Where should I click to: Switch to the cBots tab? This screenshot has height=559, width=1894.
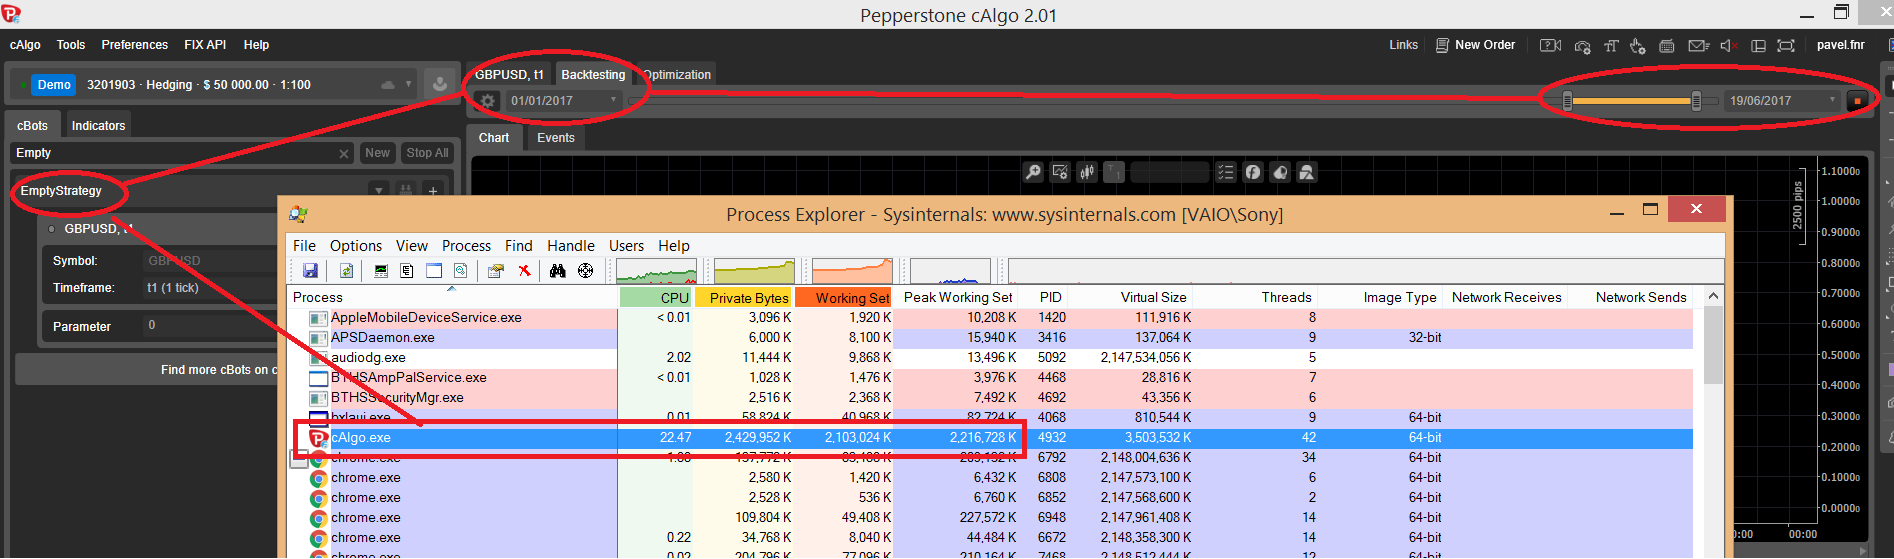point(32,126)
